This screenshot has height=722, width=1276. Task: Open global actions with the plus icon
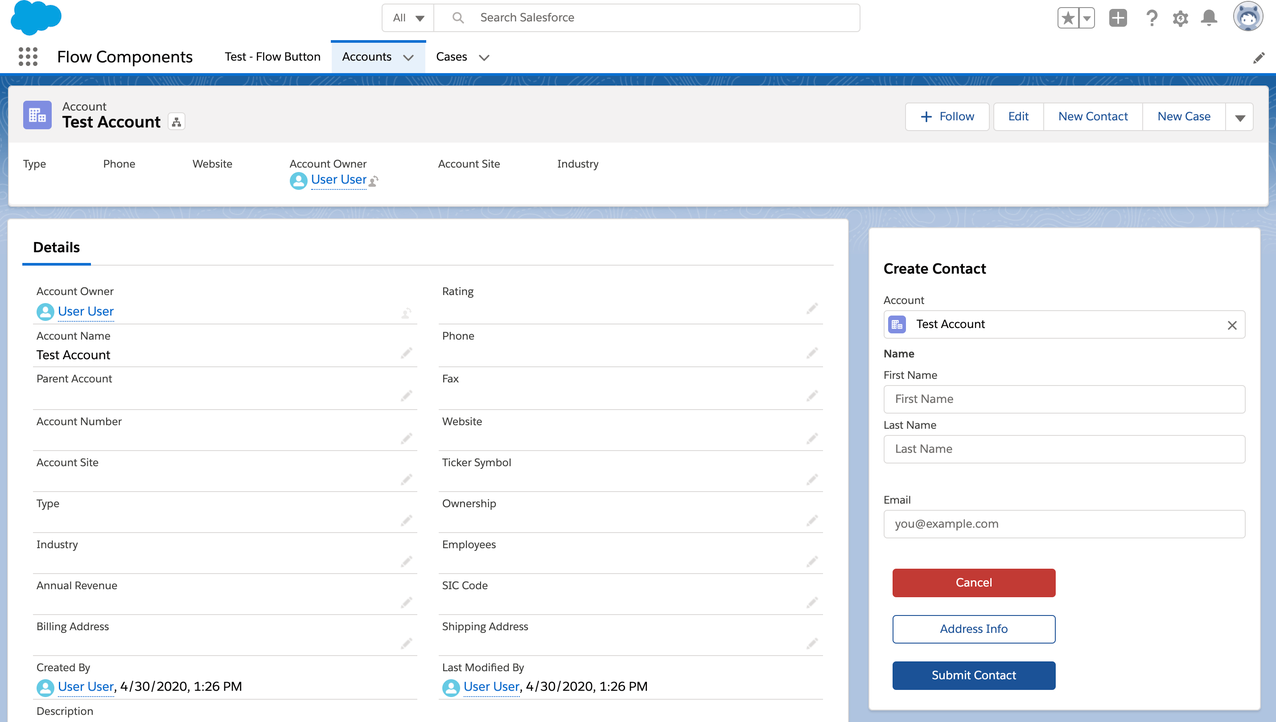(1117, 17)
